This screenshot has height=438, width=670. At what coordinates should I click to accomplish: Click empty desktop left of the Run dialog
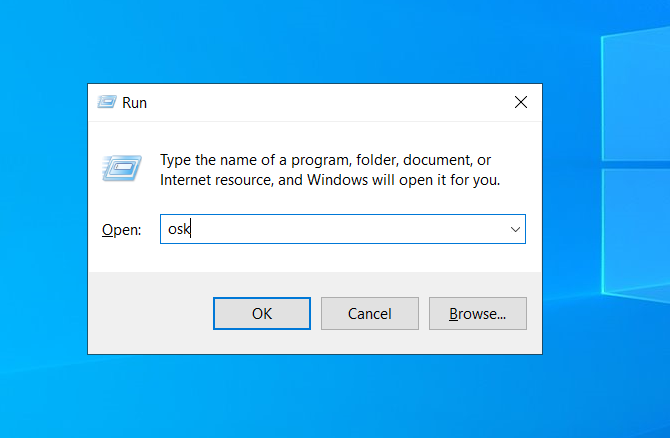tap(43, 219)
